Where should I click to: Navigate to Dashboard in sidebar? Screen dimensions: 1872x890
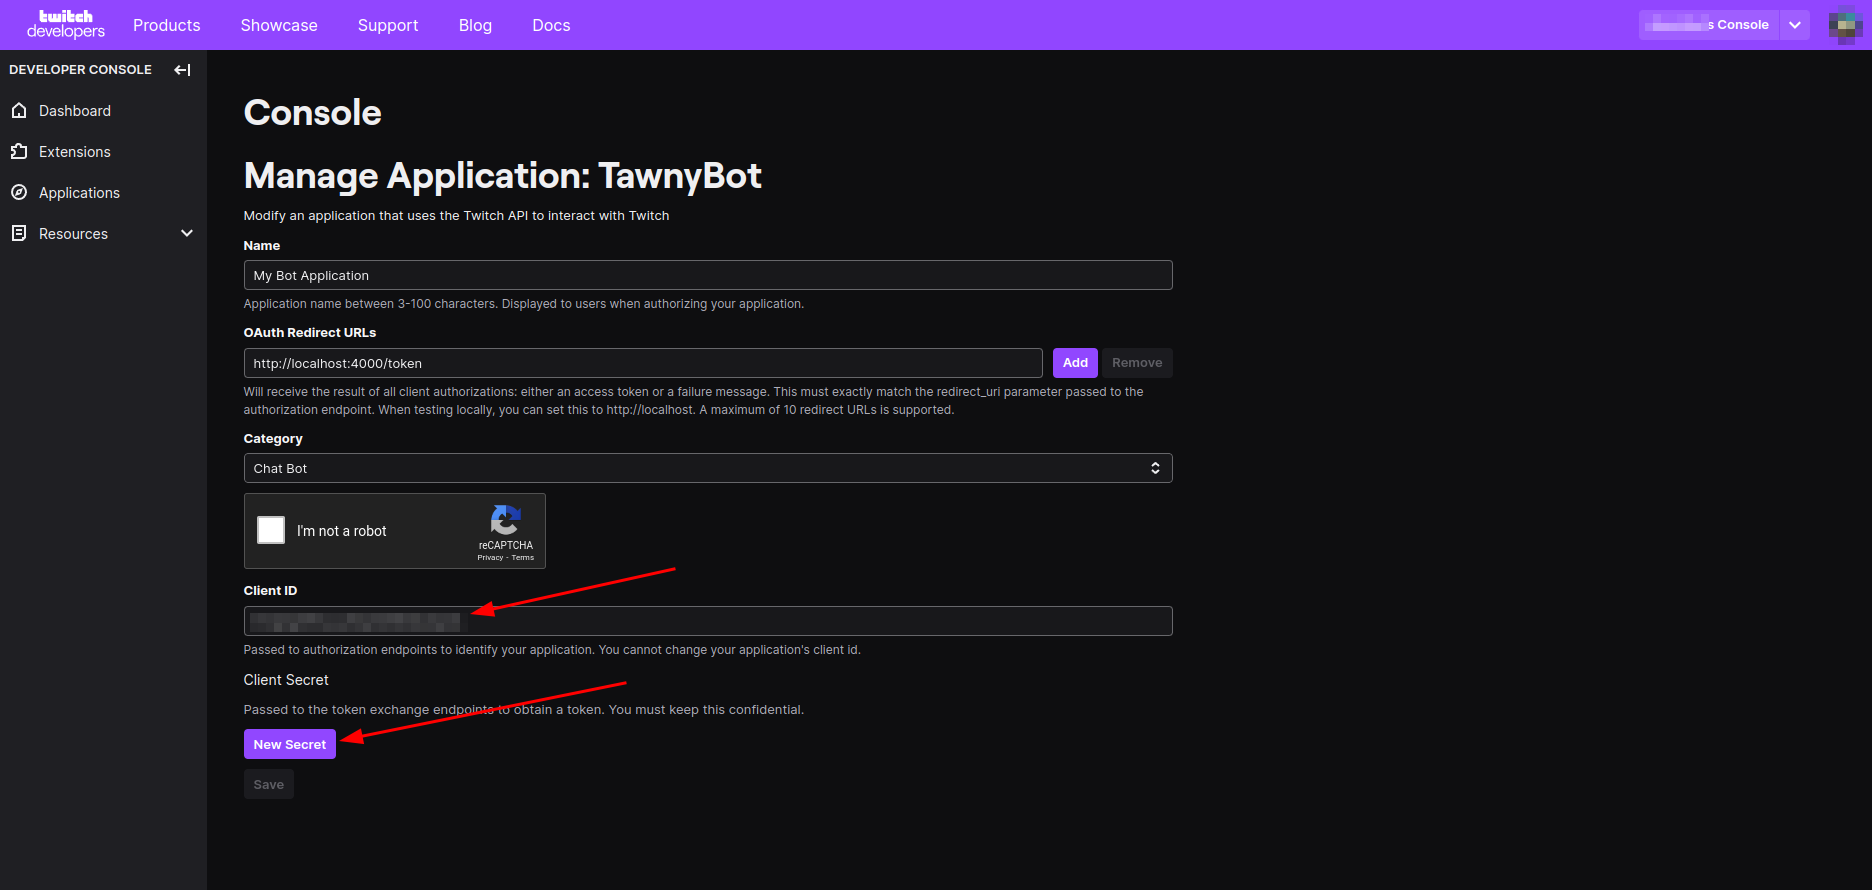pos(75,111)
